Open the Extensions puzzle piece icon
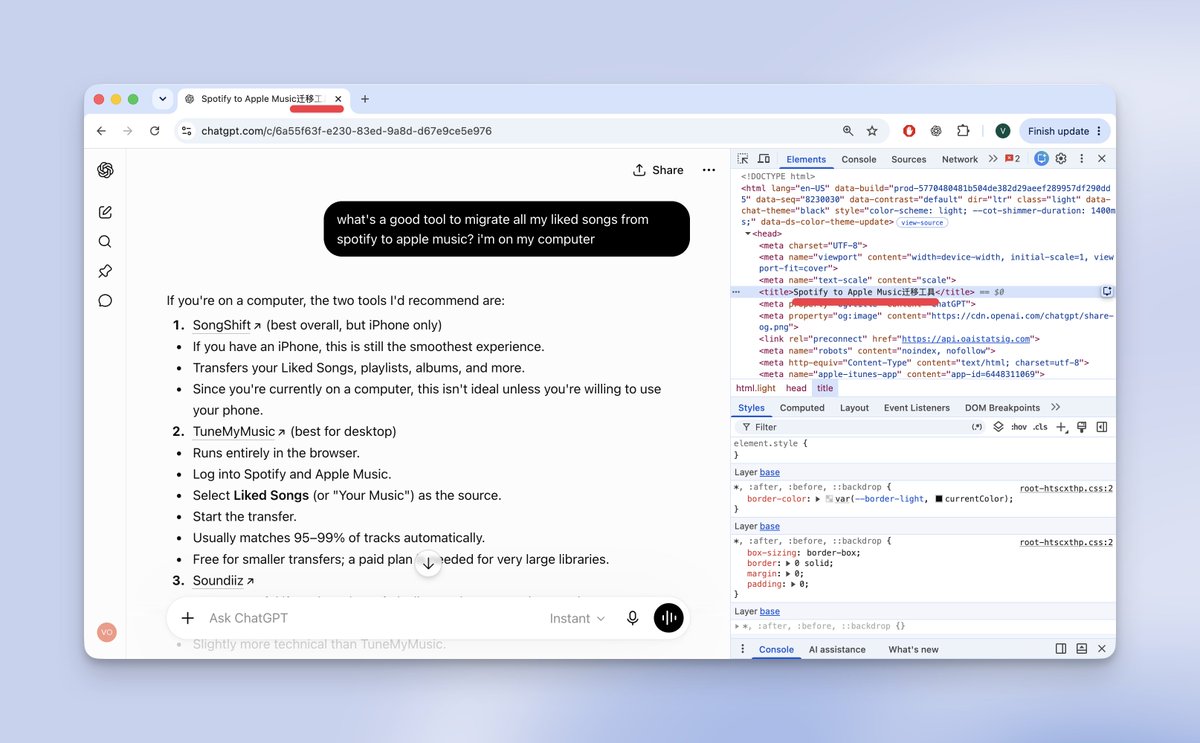The image size is (1200, 743). (x=963, y=131)
